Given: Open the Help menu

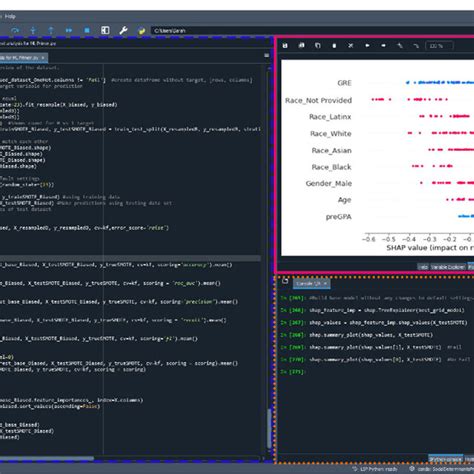Looking at the screenshot, I should coord(10,16).
